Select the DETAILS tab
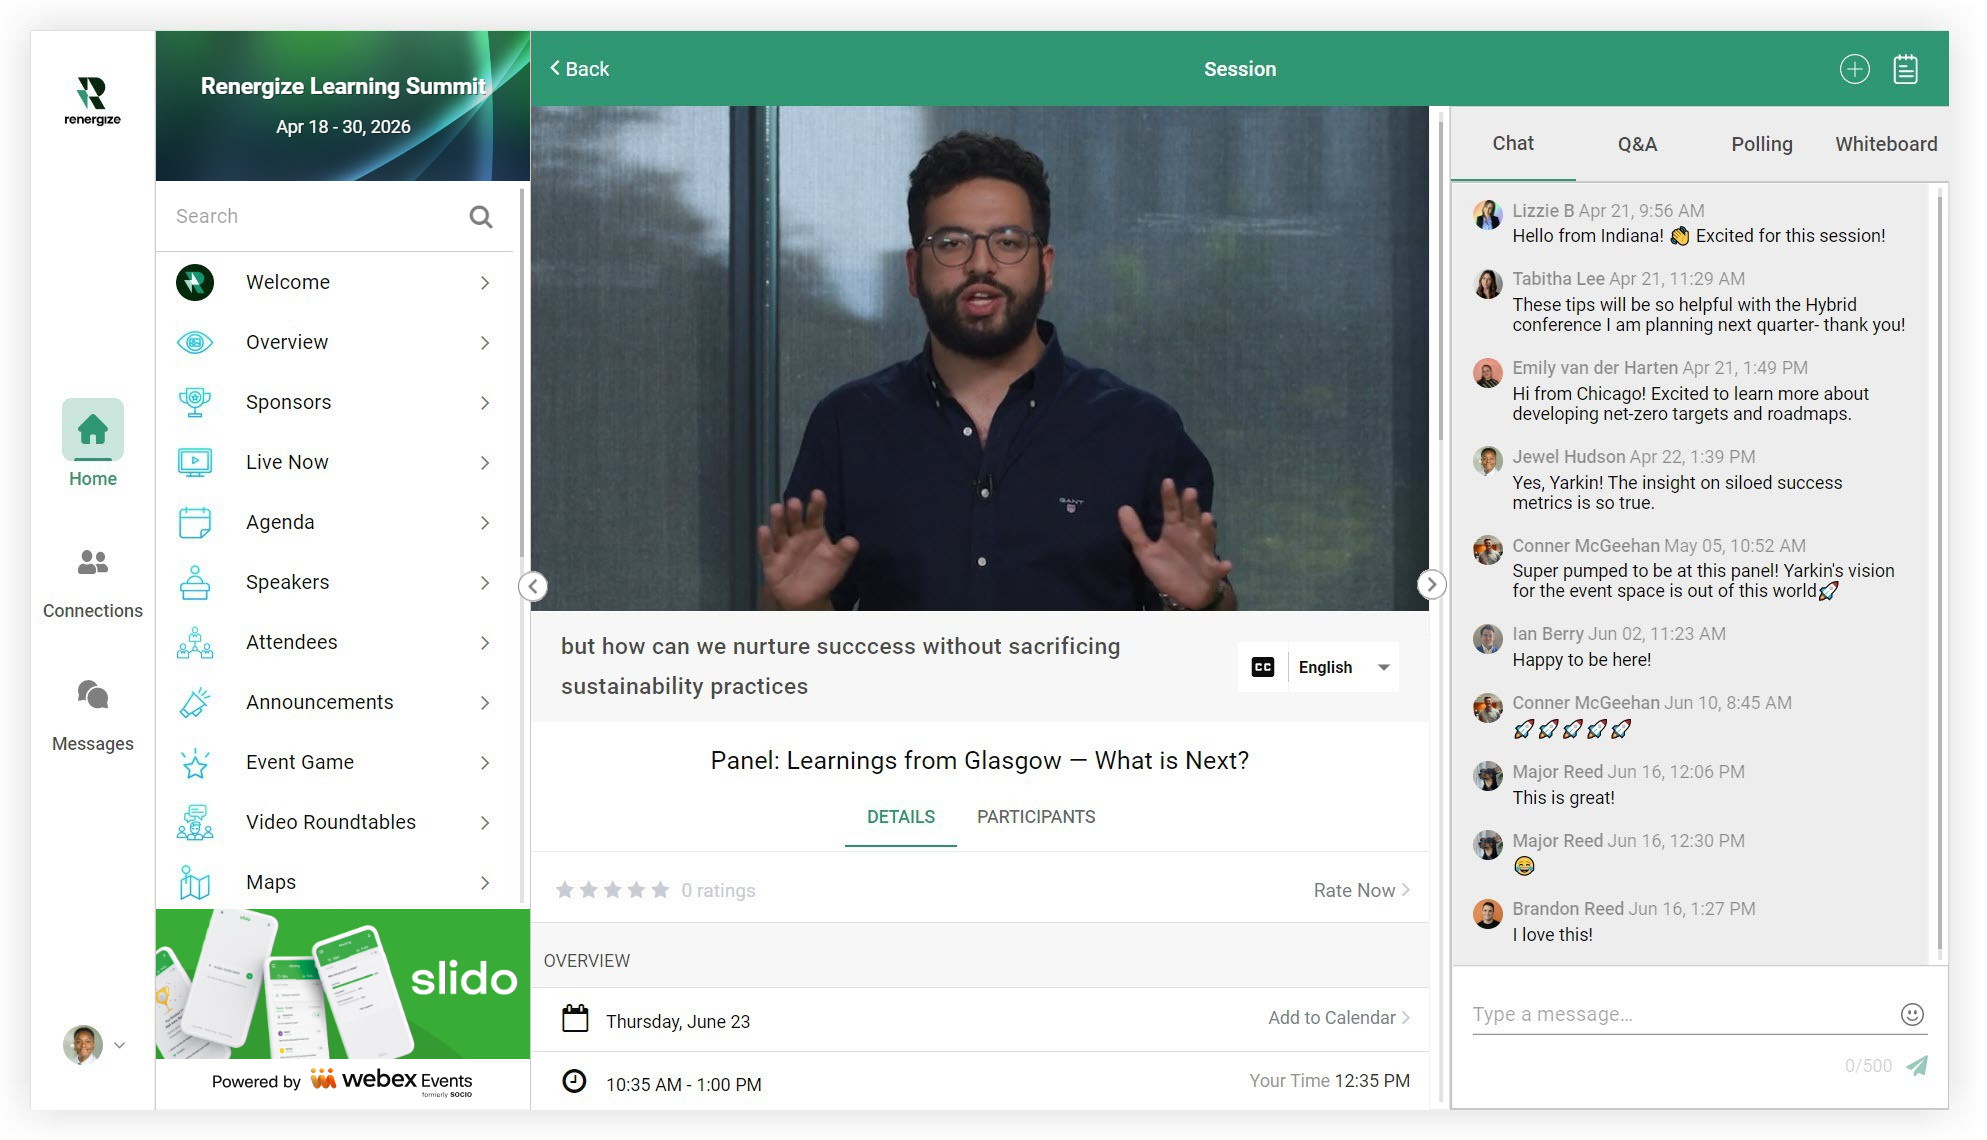1987x1140 pixels. (x=900, y=817)
